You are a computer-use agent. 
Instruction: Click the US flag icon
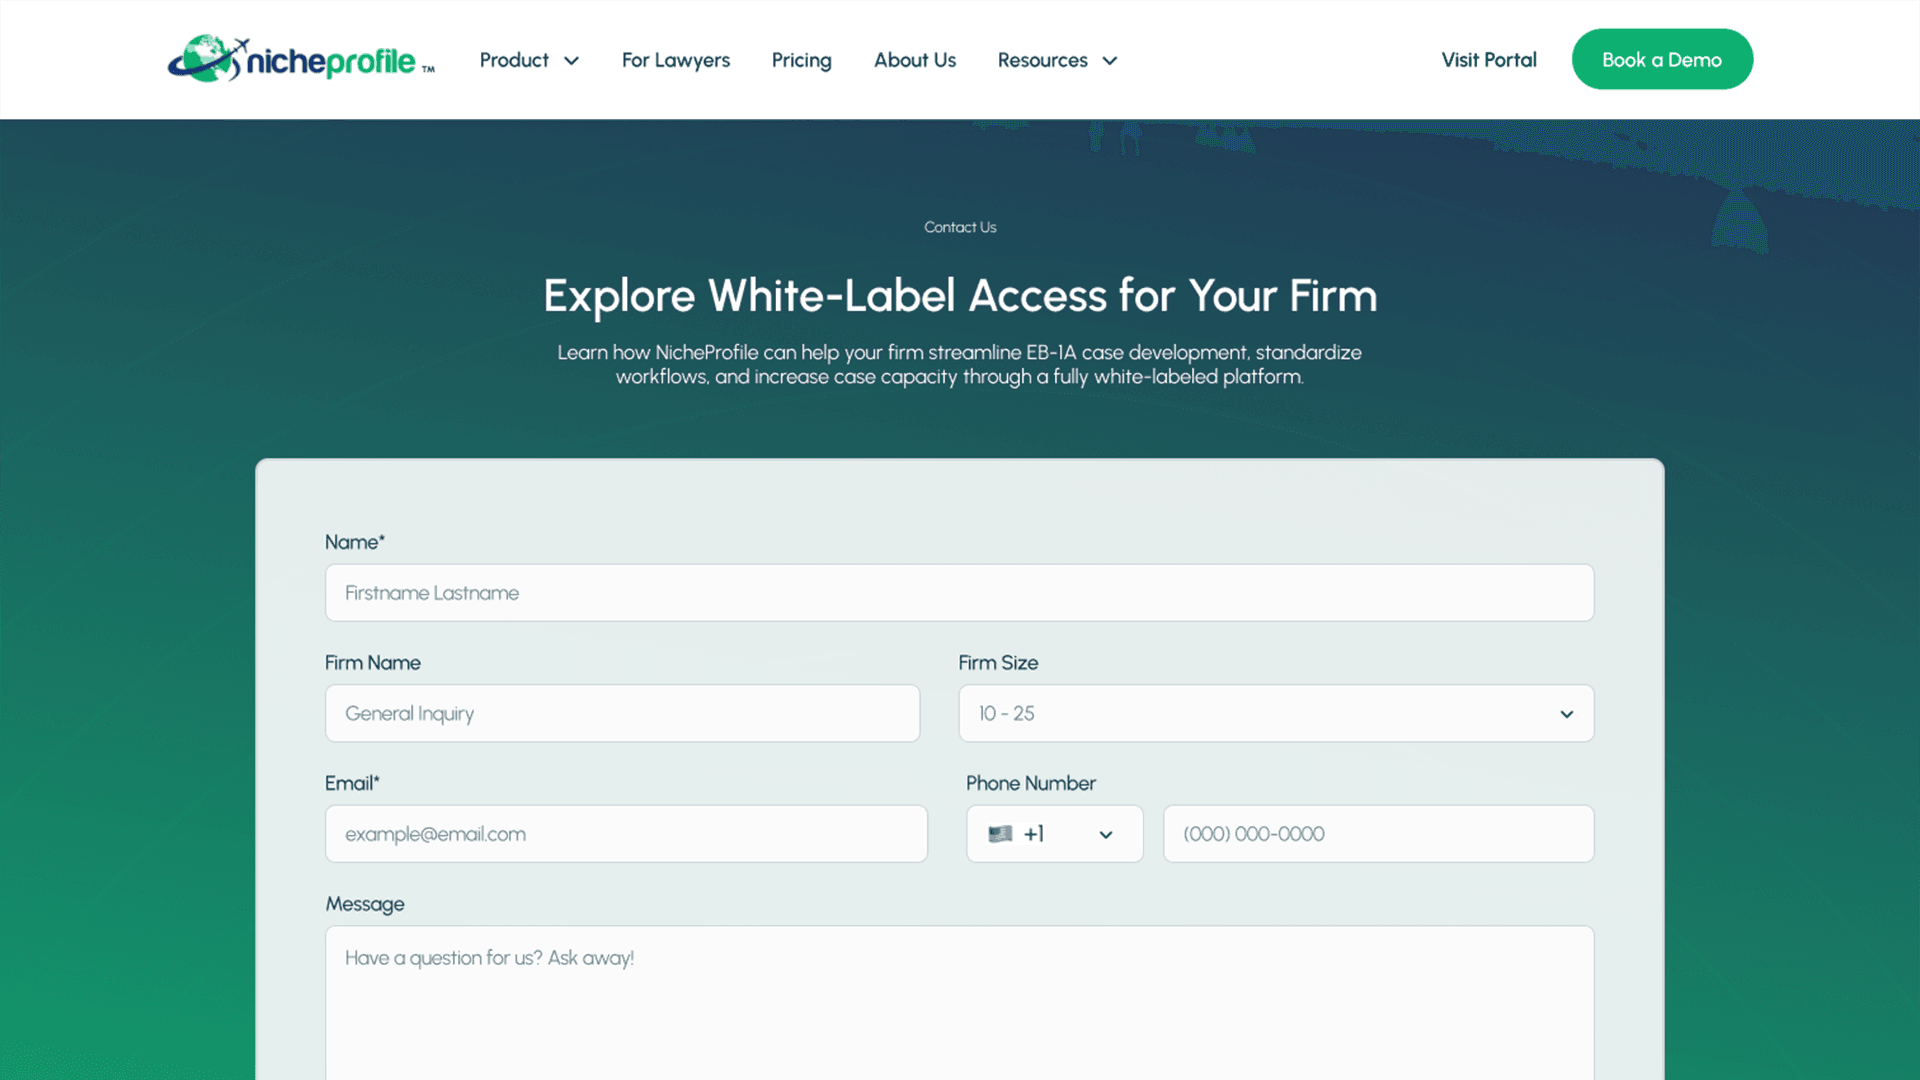tap(1000, 834)
